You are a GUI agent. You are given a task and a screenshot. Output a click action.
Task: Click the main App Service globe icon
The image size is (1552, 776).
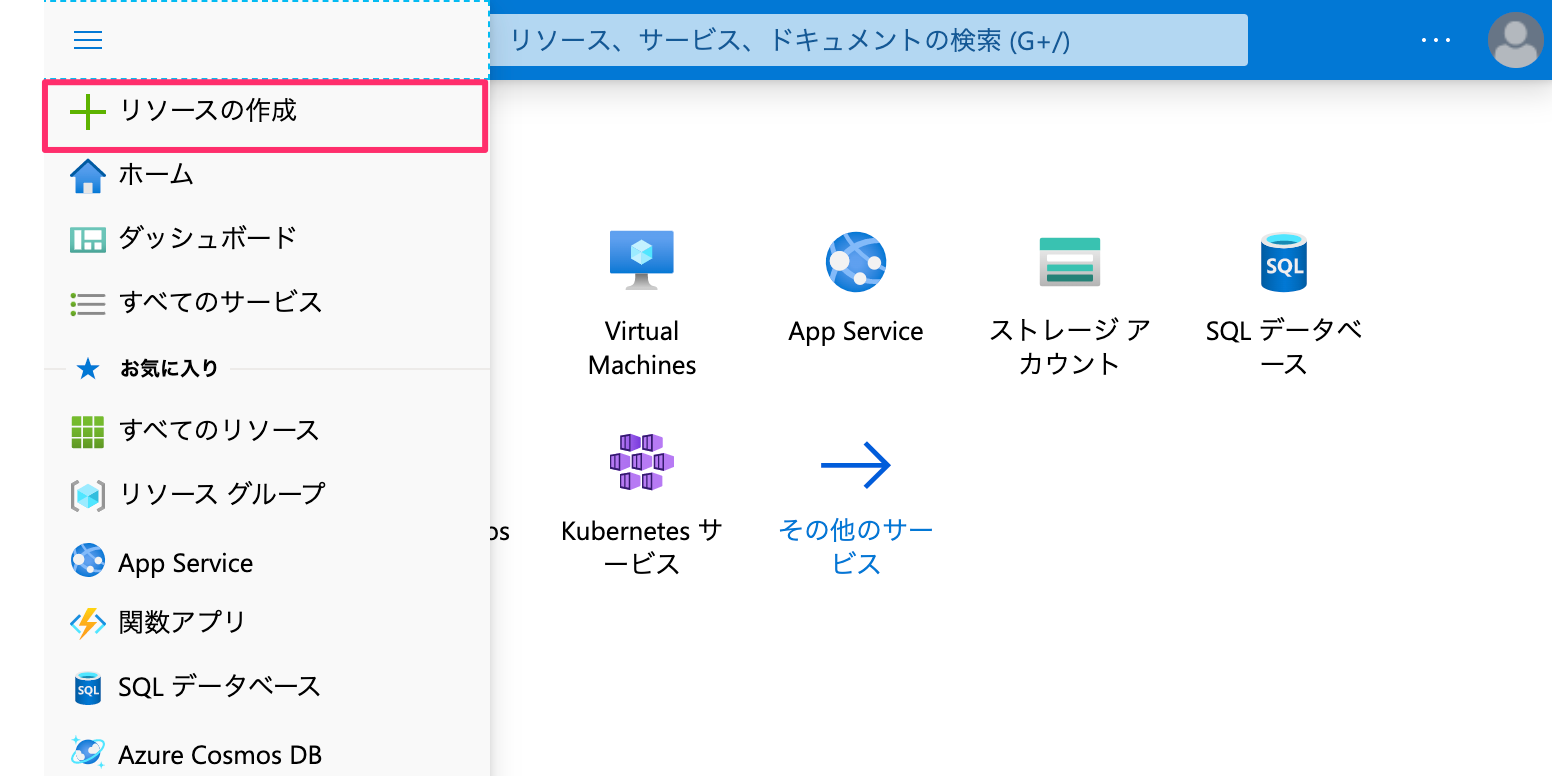[856, 262]
